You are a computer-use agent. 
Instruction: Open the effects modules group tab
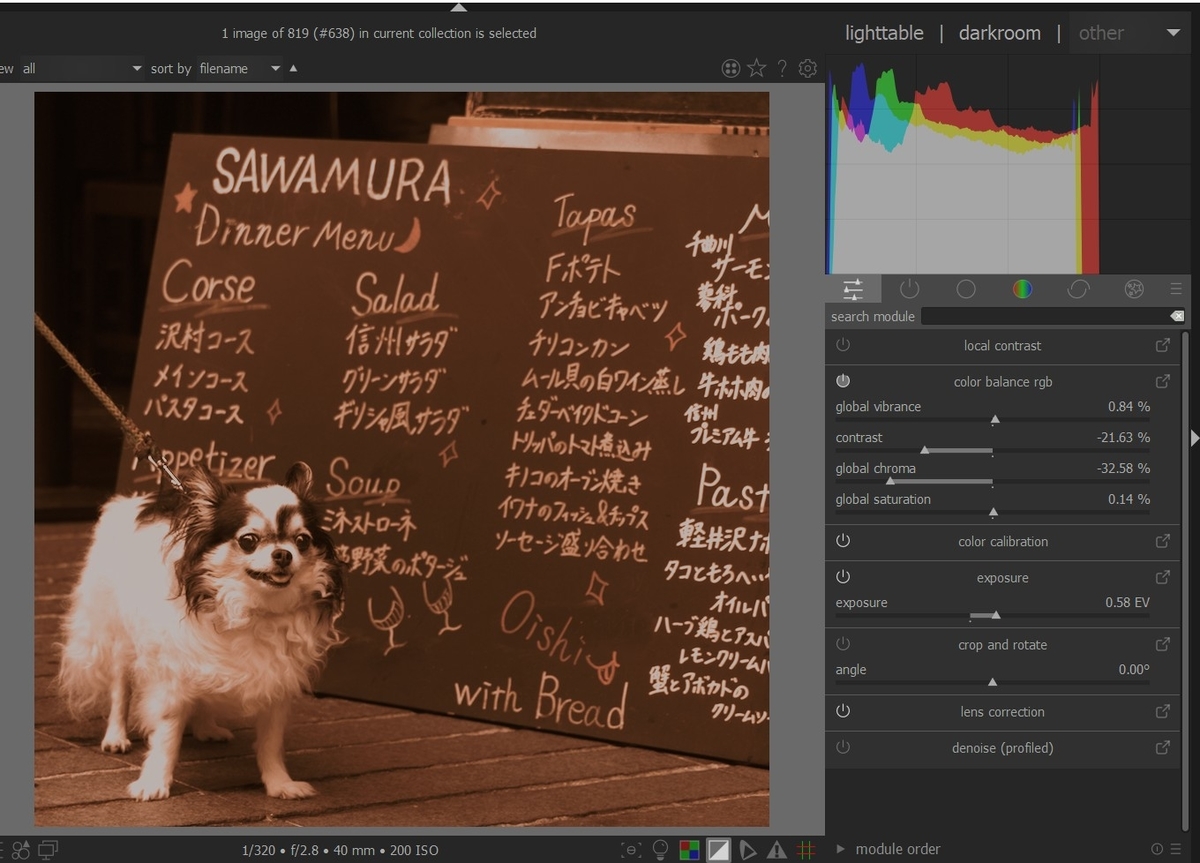[1134, 289]
